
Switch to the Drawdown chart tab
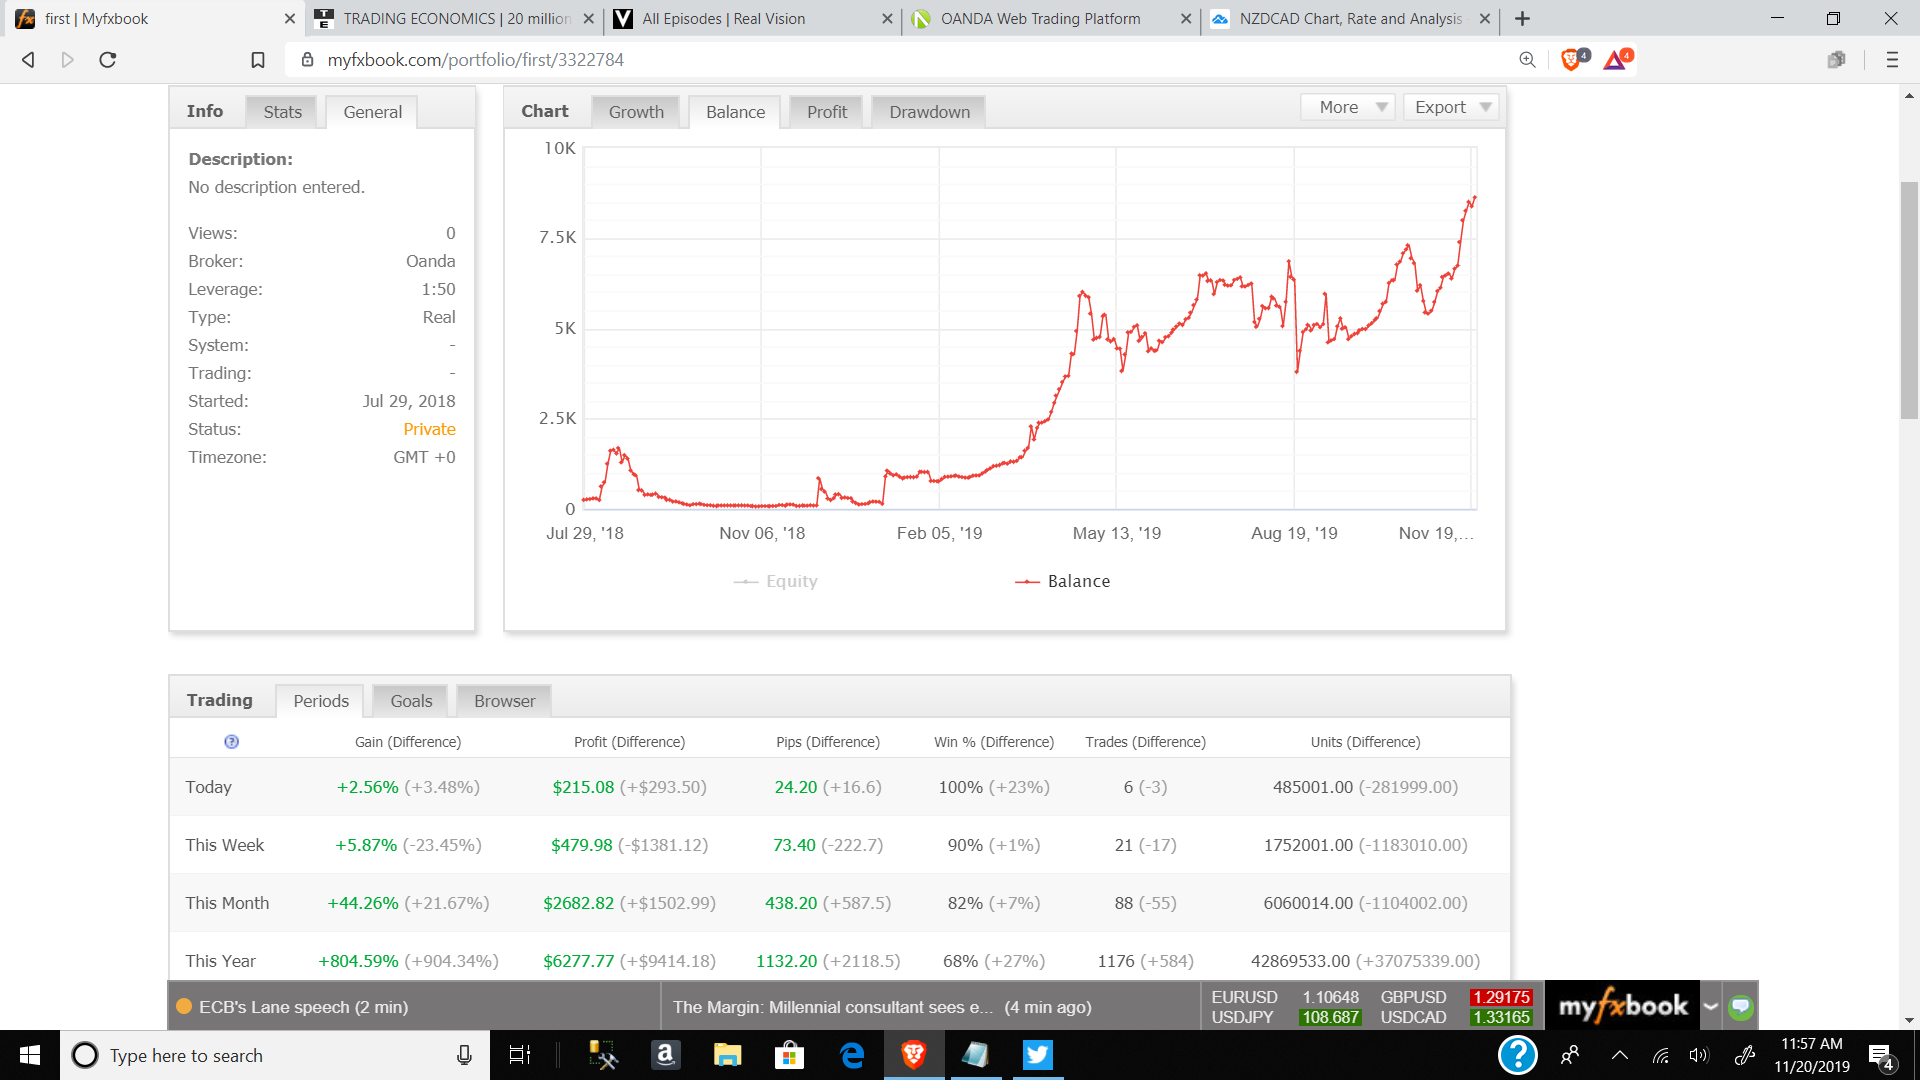click(929, 112)
